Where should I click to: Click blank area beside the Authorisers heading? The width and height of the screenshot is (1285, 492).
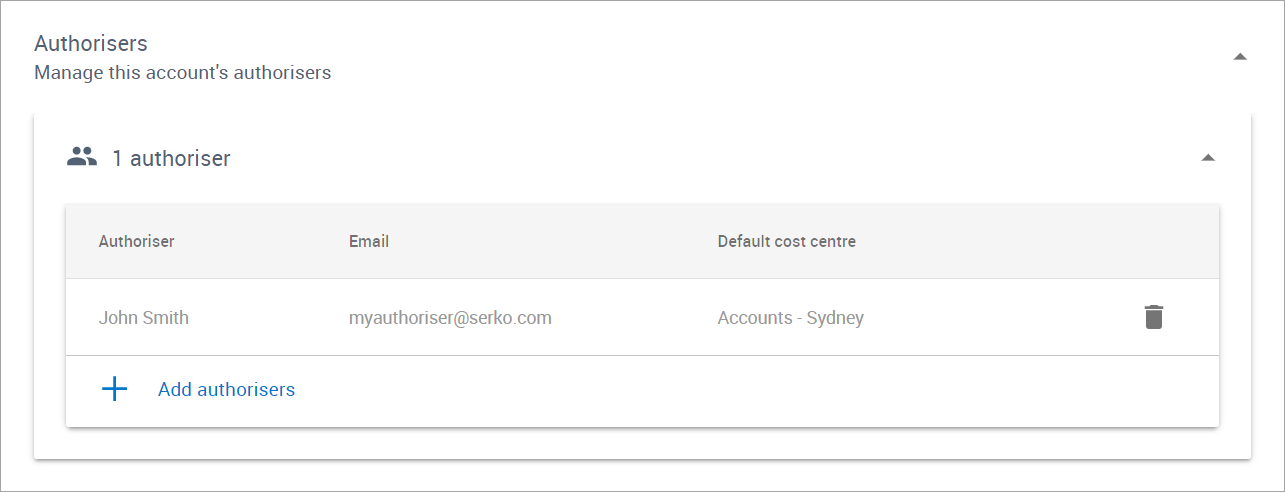tap(700, 57)
